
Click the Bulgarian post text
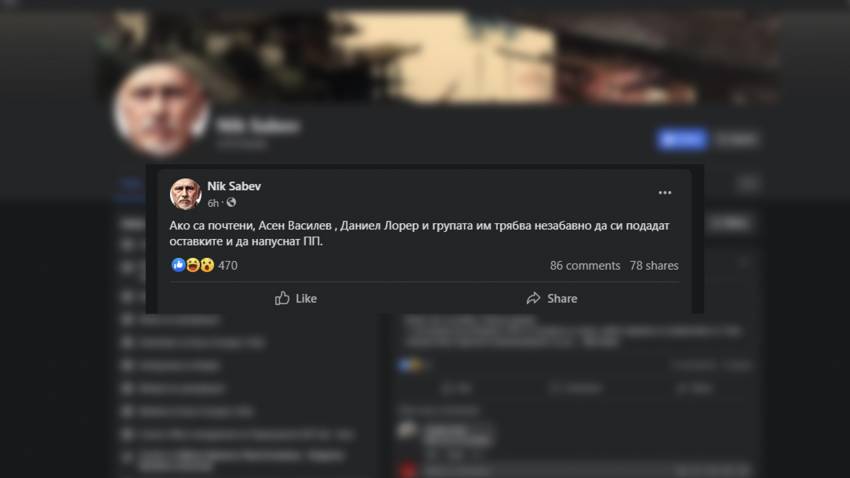click(420, 234)
